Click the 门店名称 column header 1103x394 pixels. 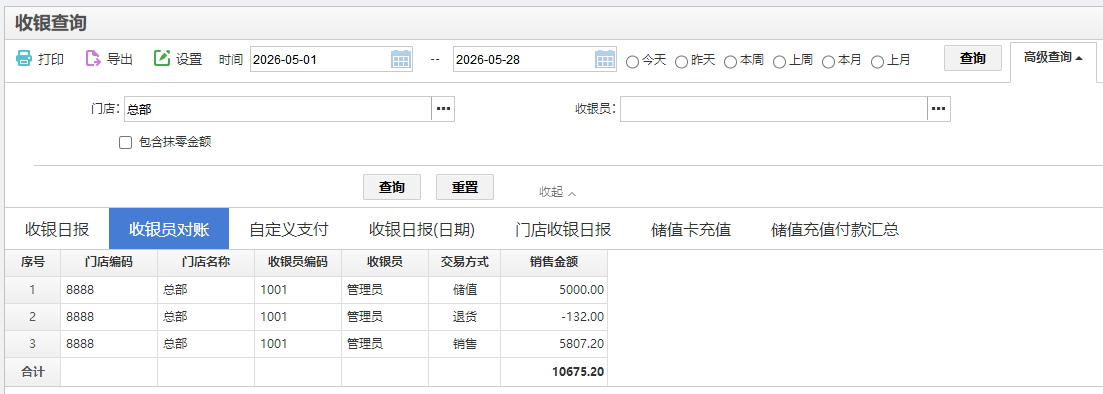(206, 262)
